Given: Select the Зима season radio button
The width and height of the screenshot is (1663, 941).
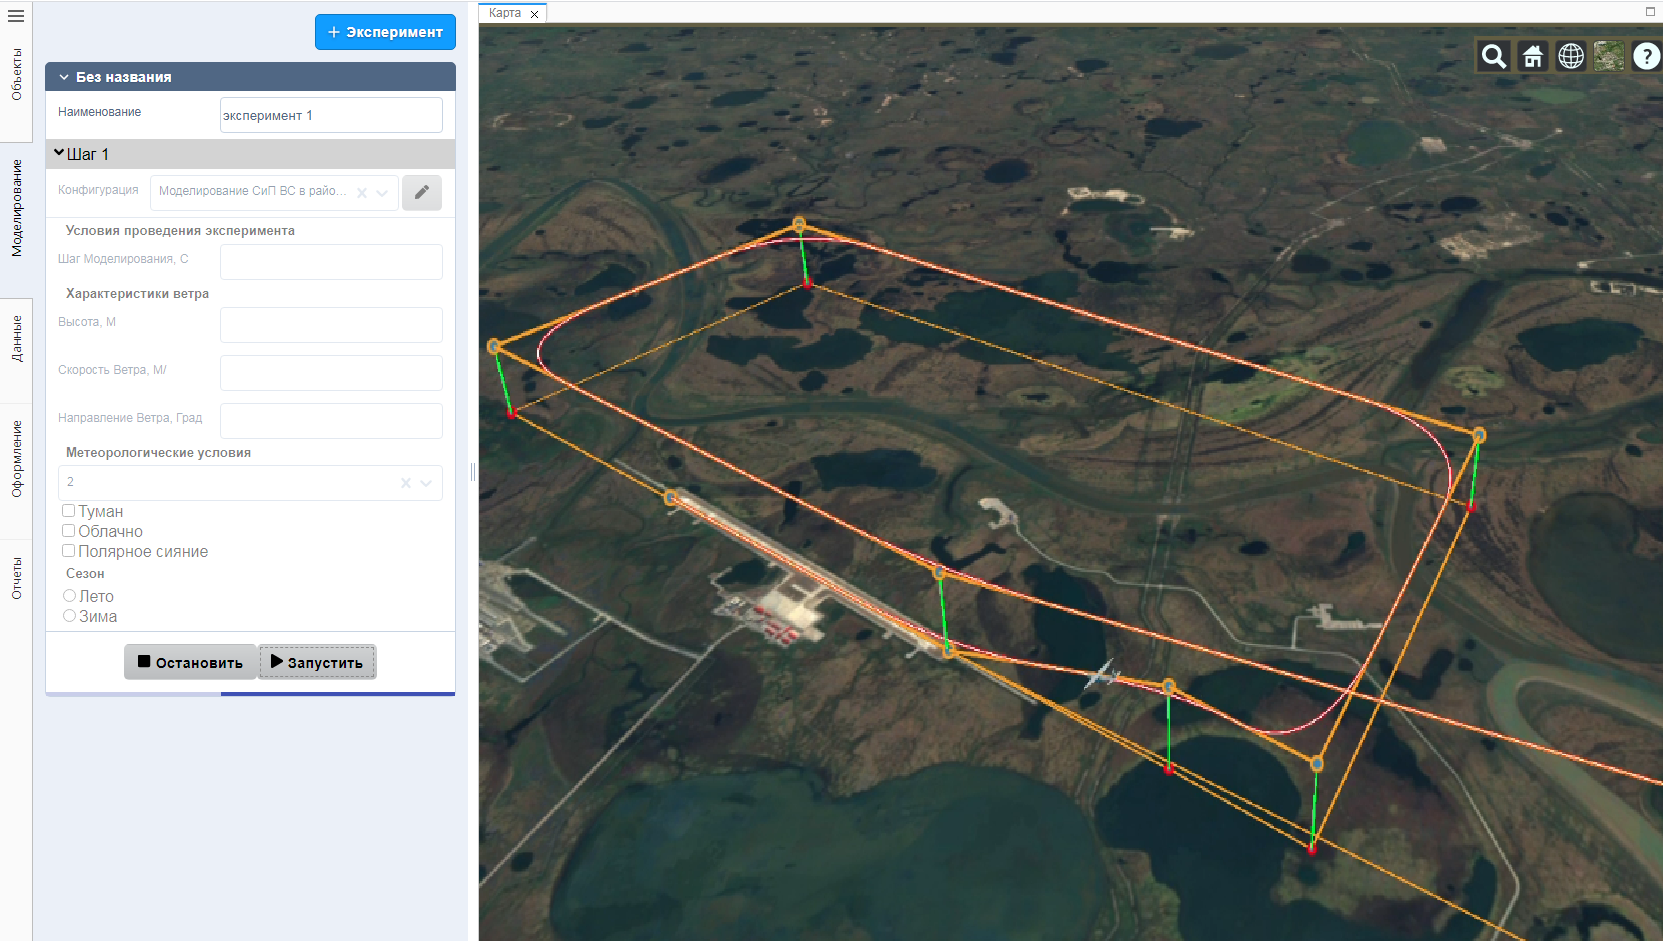Looking at the screenshot, I should [x=70, y=616].
